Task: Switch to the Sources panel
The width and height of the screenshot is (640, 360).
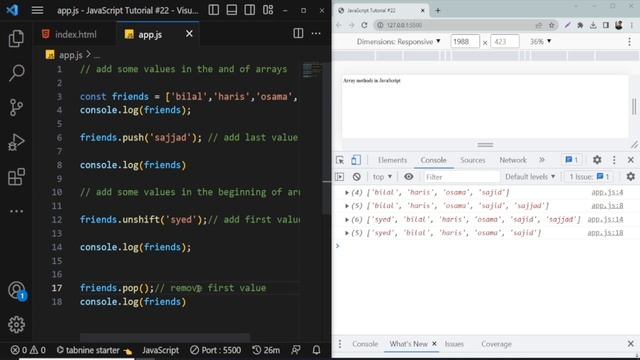Action: [473, 160]
